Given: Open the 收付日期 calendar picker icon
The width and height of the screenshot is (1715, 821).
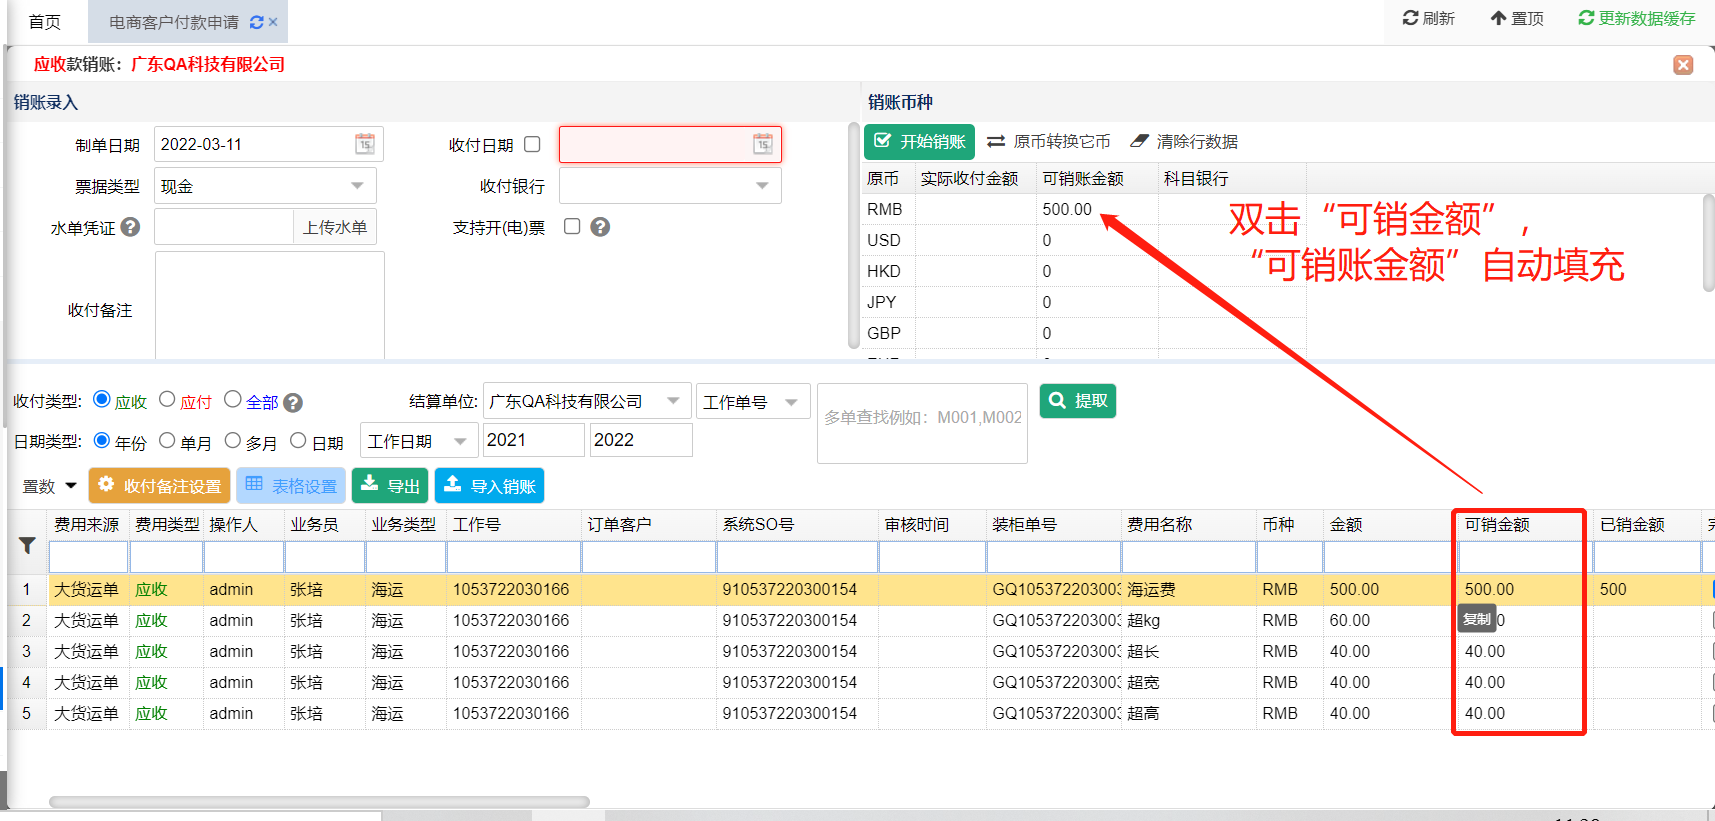Looking at the screenshot, I should click(763, 144).
